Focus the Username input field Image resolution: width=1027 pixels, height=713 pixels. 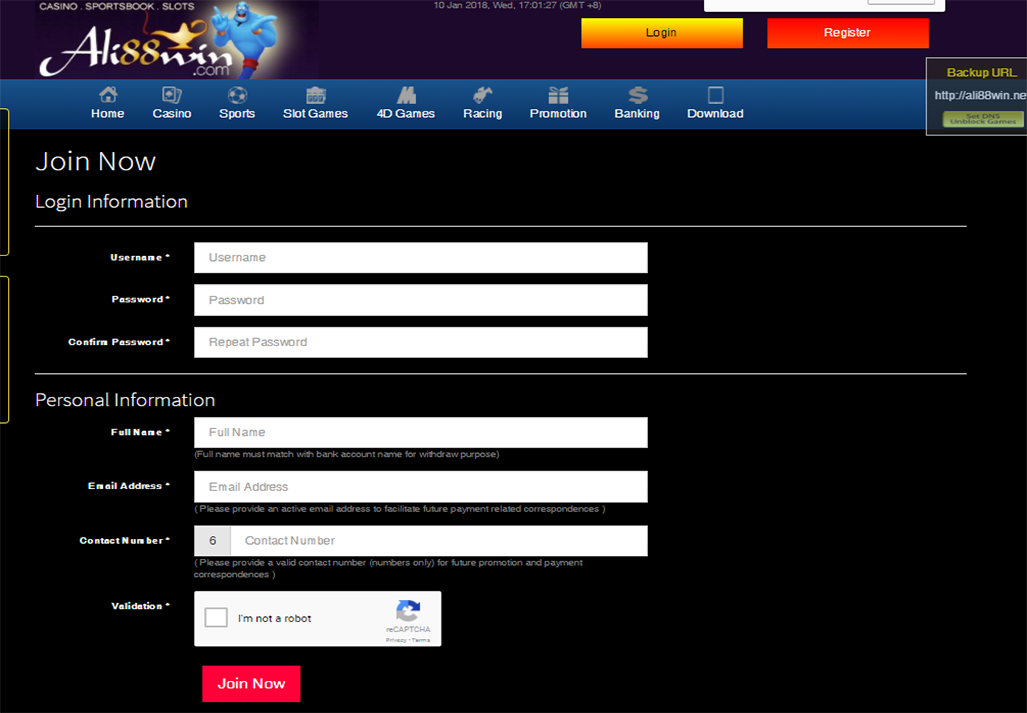coord(421,258)
